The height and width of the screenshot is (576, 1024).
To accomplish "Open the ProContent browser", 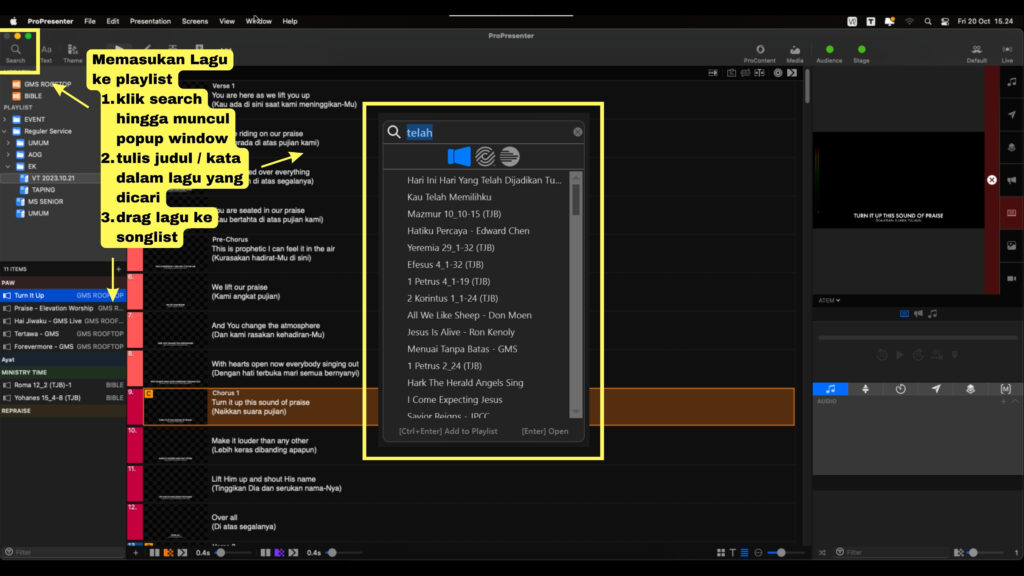I will tap(760, 53).
